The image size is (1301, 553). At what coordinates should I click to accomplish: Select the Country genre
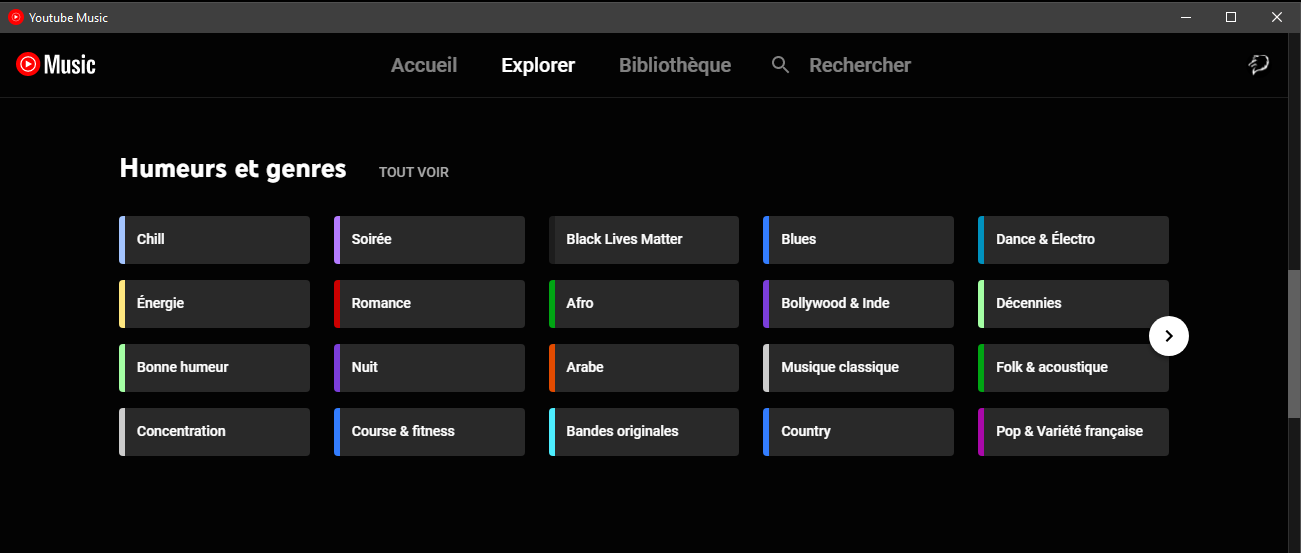point(858,432)
